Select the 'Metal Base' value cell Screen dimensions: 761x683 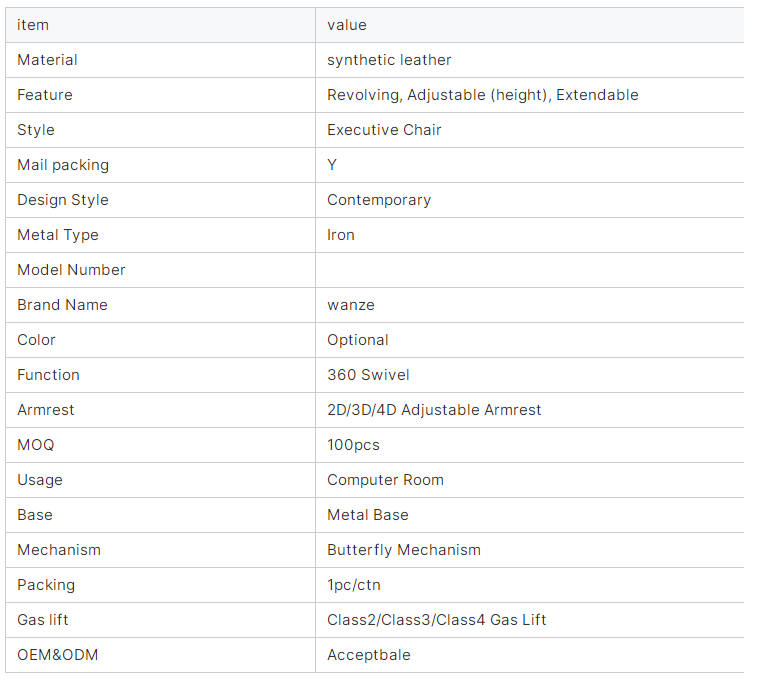(368, 515)
